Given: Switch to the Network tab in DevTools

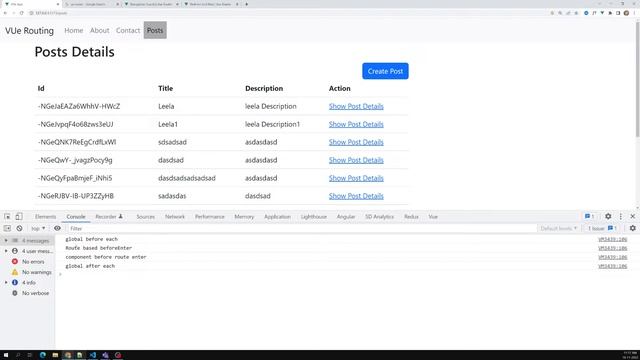Looking at the screenshot, I should tap(175, 216).
